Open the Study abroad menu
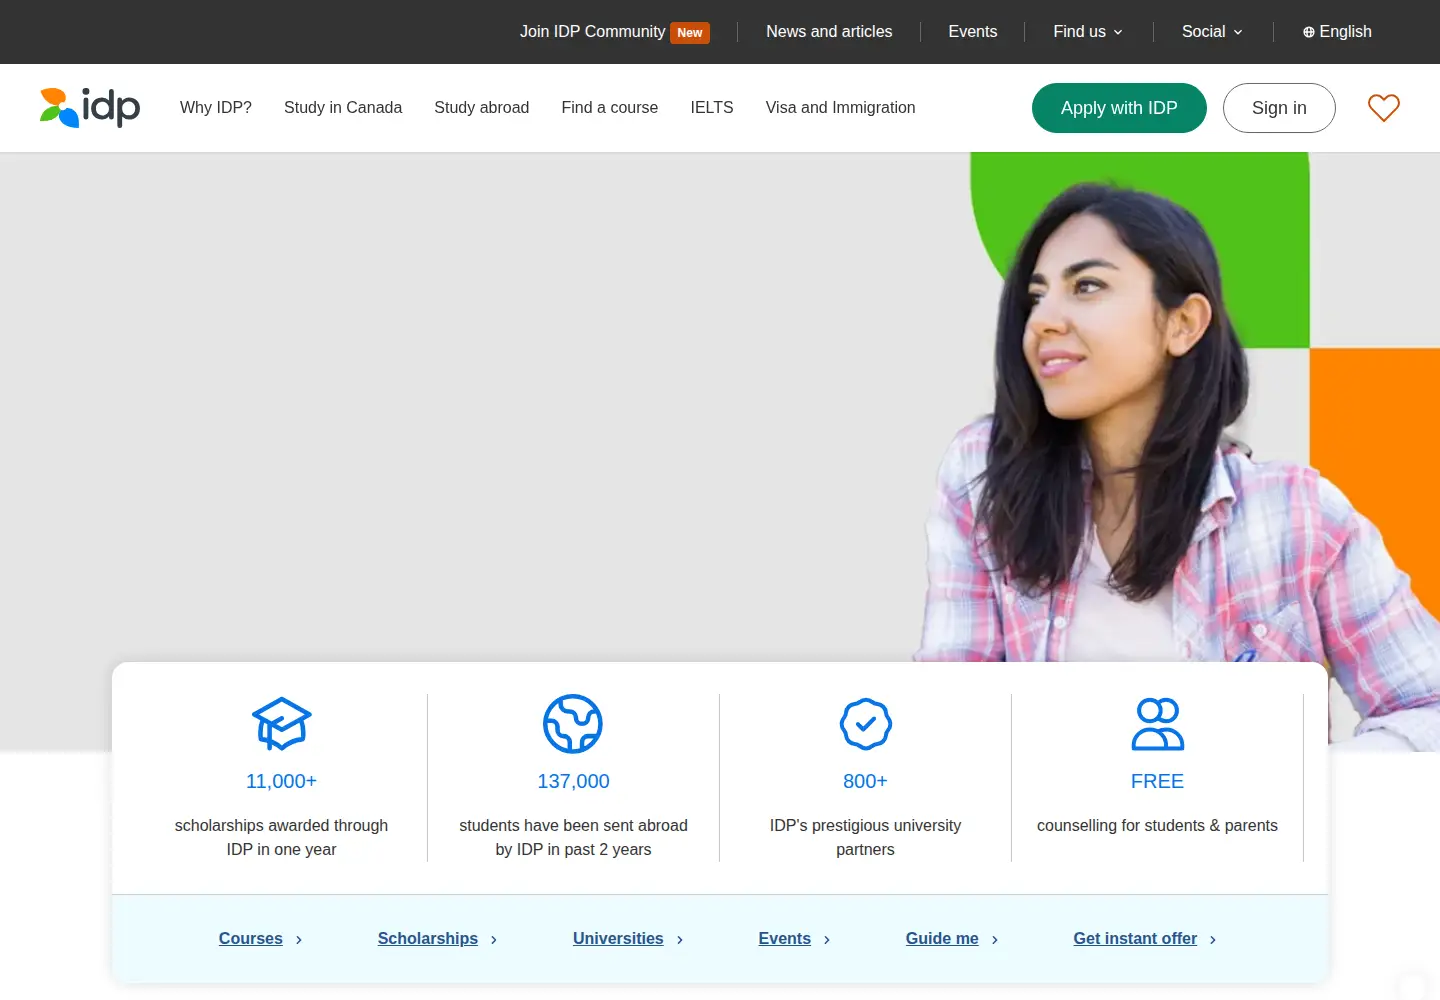This screenshot has width=1440, height=1000. (482, 107)
